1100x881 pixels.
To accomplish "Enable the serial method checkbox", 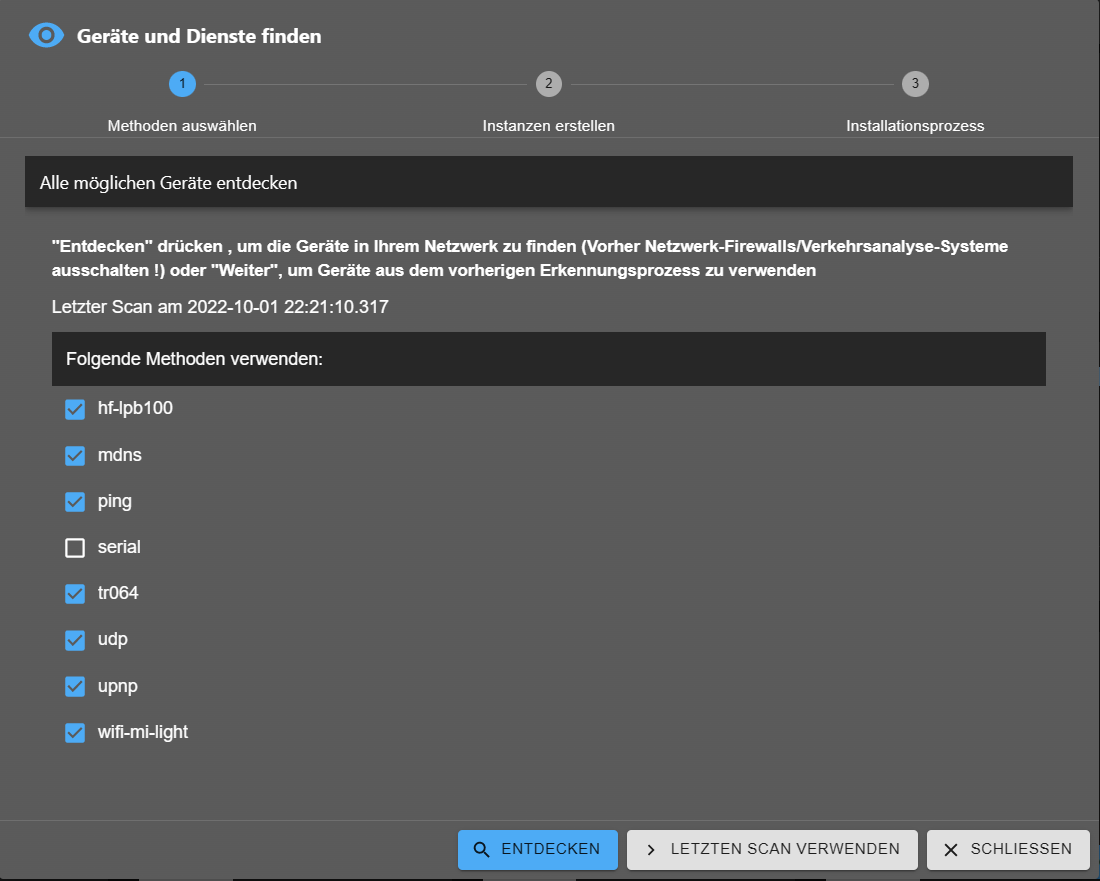I will (75, 548).
